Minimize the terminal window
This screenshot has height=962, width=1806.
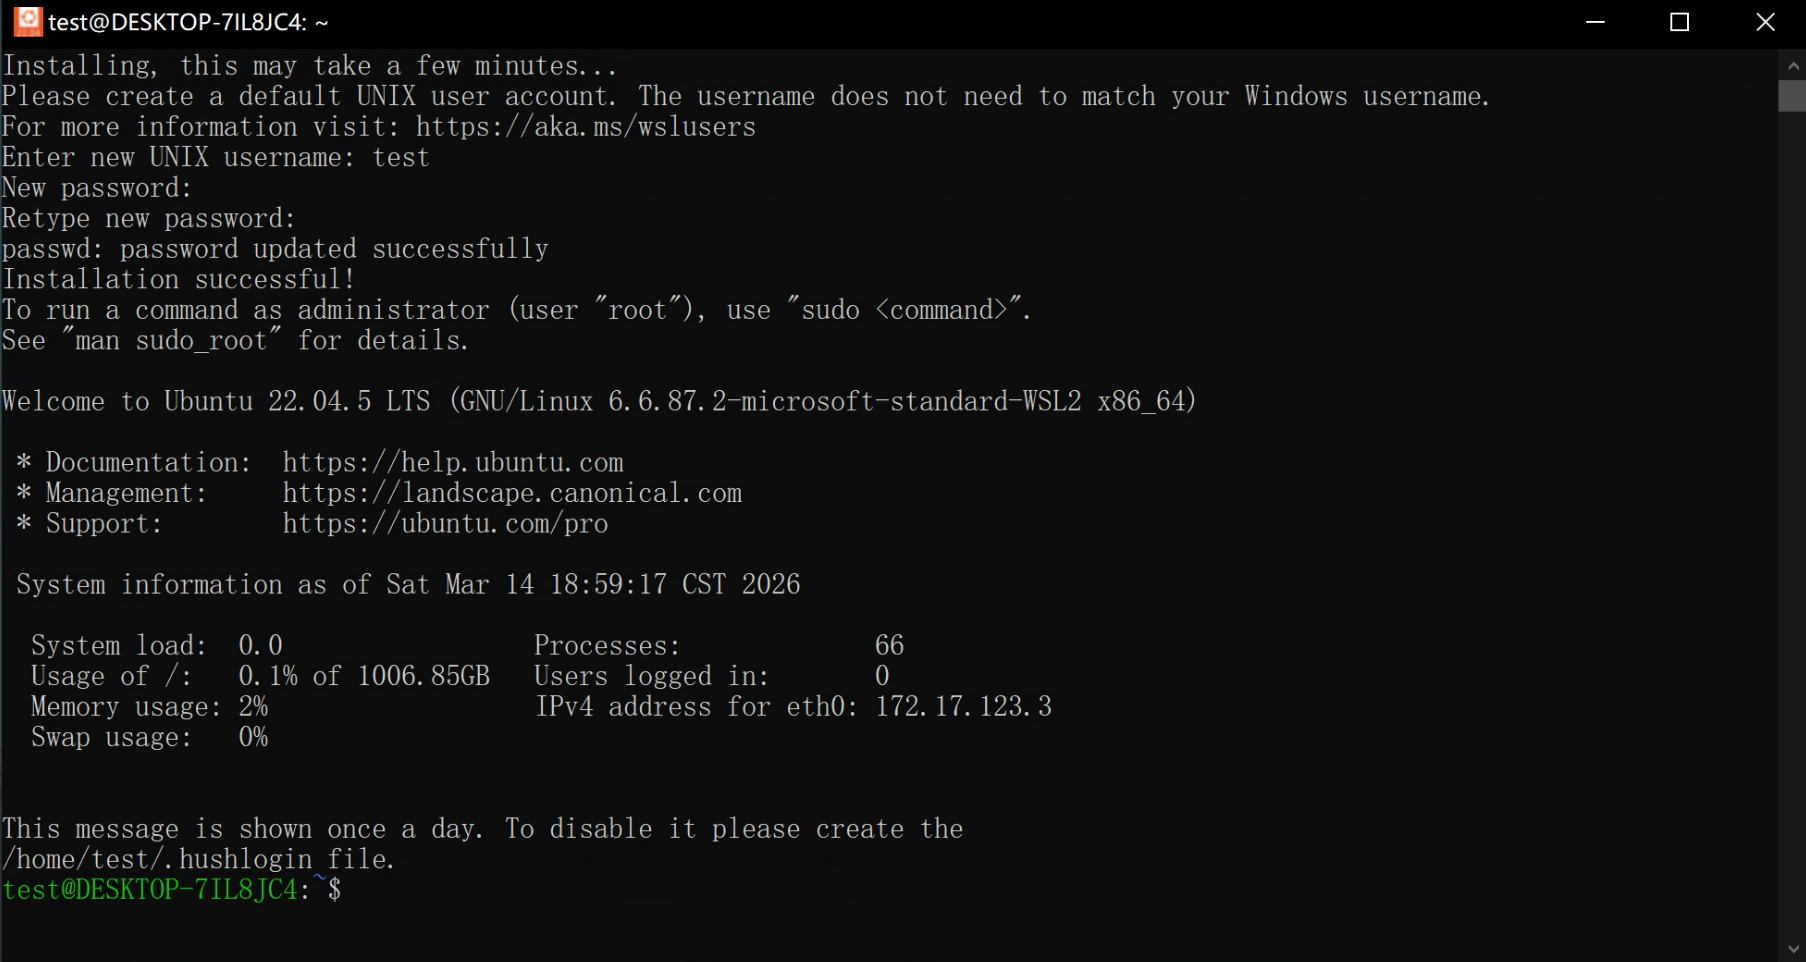click(x=1595, y=22)
